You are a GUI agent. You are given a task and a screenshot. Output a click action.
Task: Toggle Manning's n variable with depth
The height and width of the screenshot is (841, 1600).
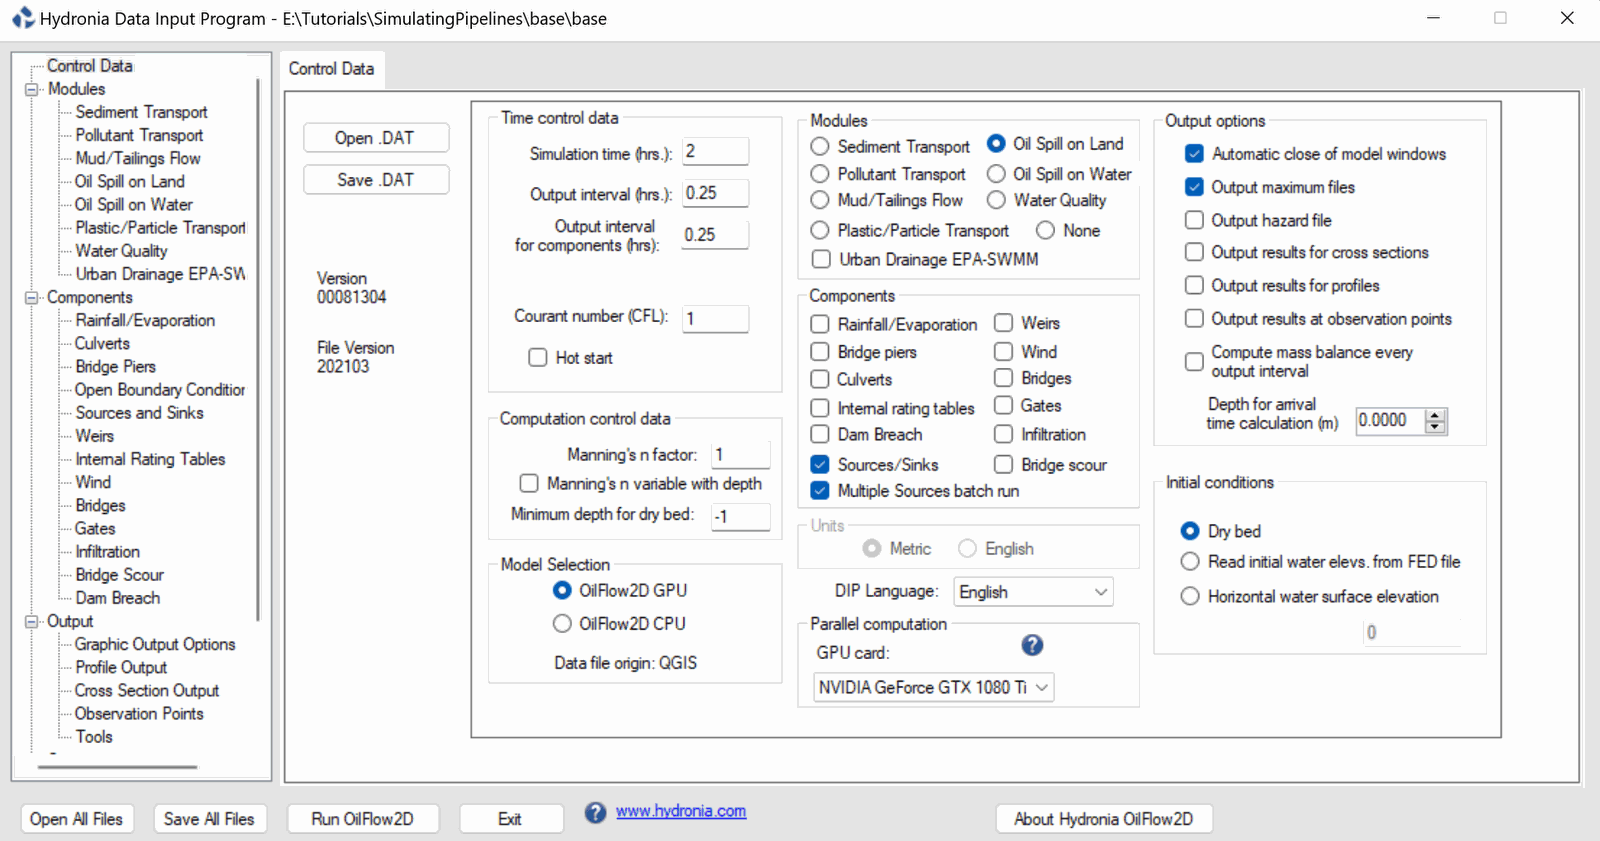[529, 483]
